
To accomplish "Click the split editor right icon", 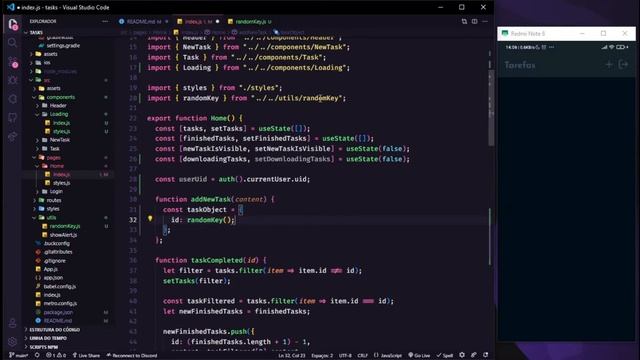I will [x=474, y=21].
